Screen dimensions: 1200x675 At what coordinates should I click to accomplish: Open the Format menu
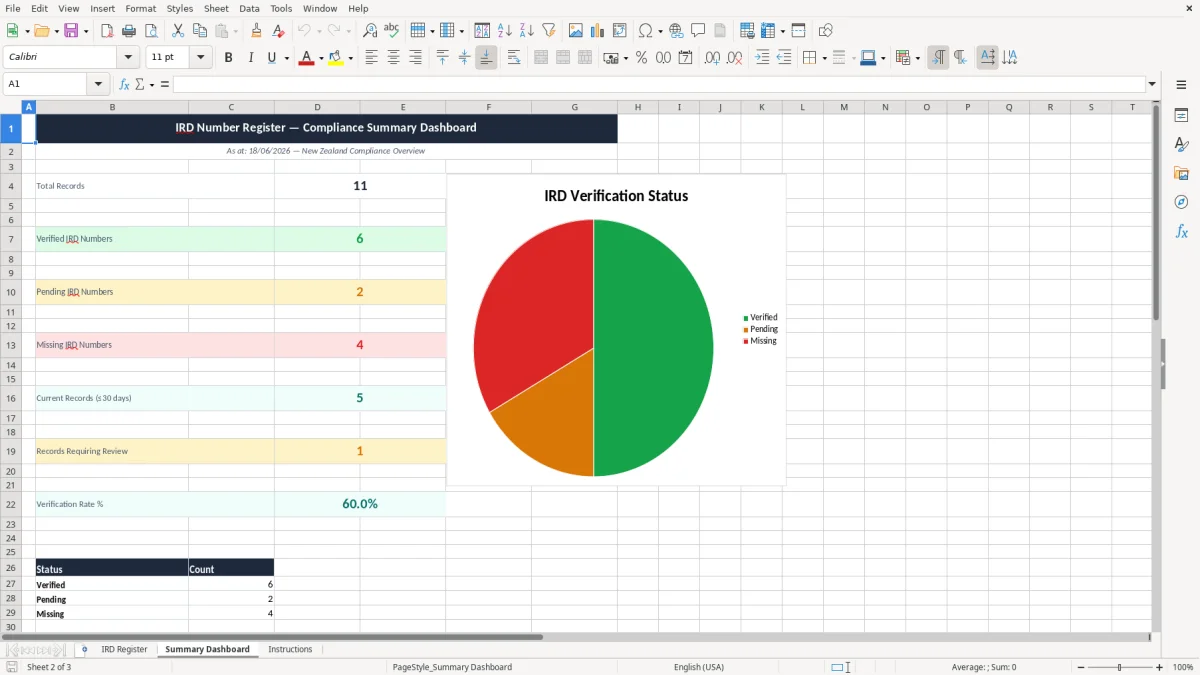click(141, 8)
